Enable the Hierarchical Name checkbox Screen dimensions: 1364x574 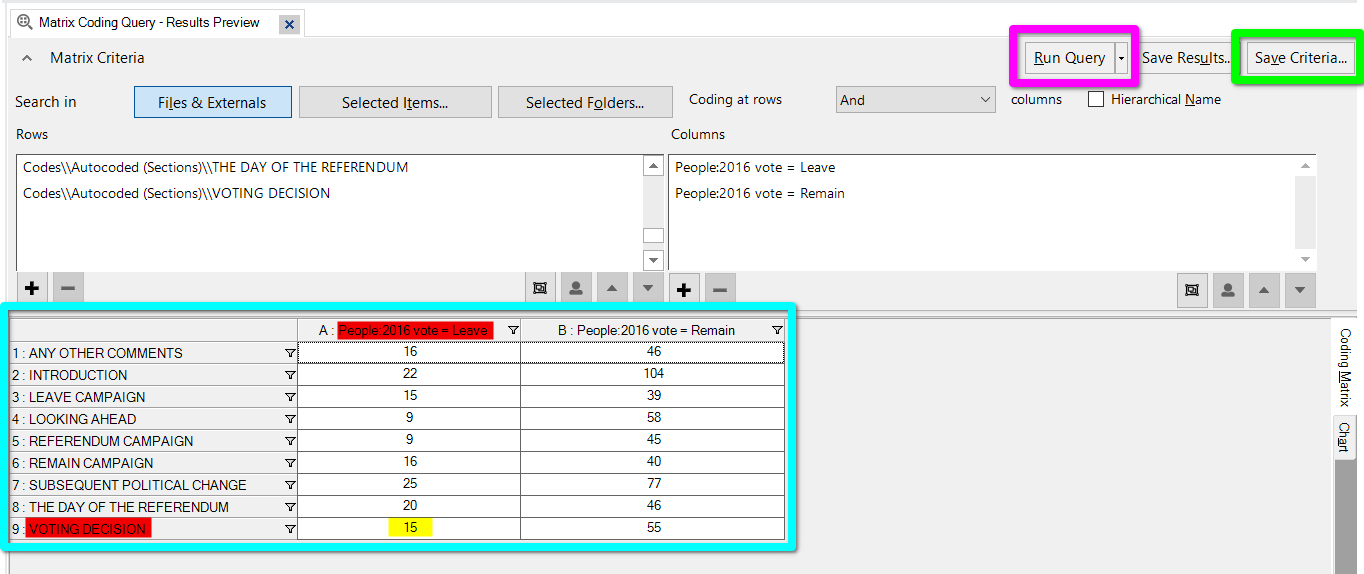pyautogui.click(x=1096, y=100)
